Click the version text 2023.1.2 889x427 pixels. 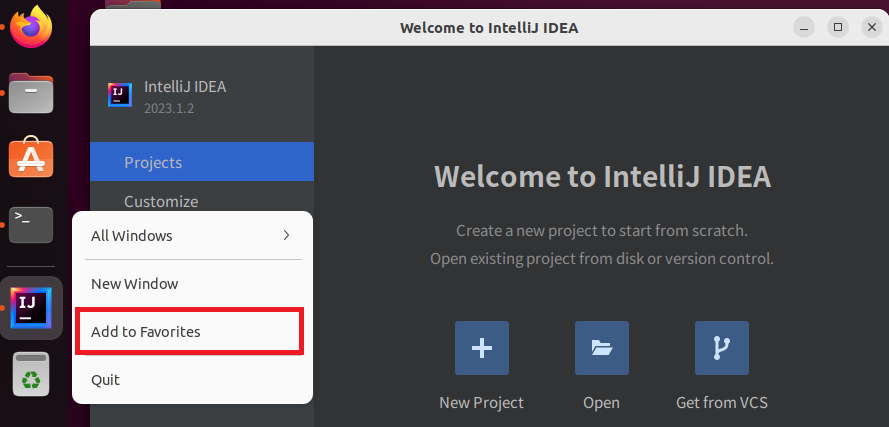[x=169, y=108]
